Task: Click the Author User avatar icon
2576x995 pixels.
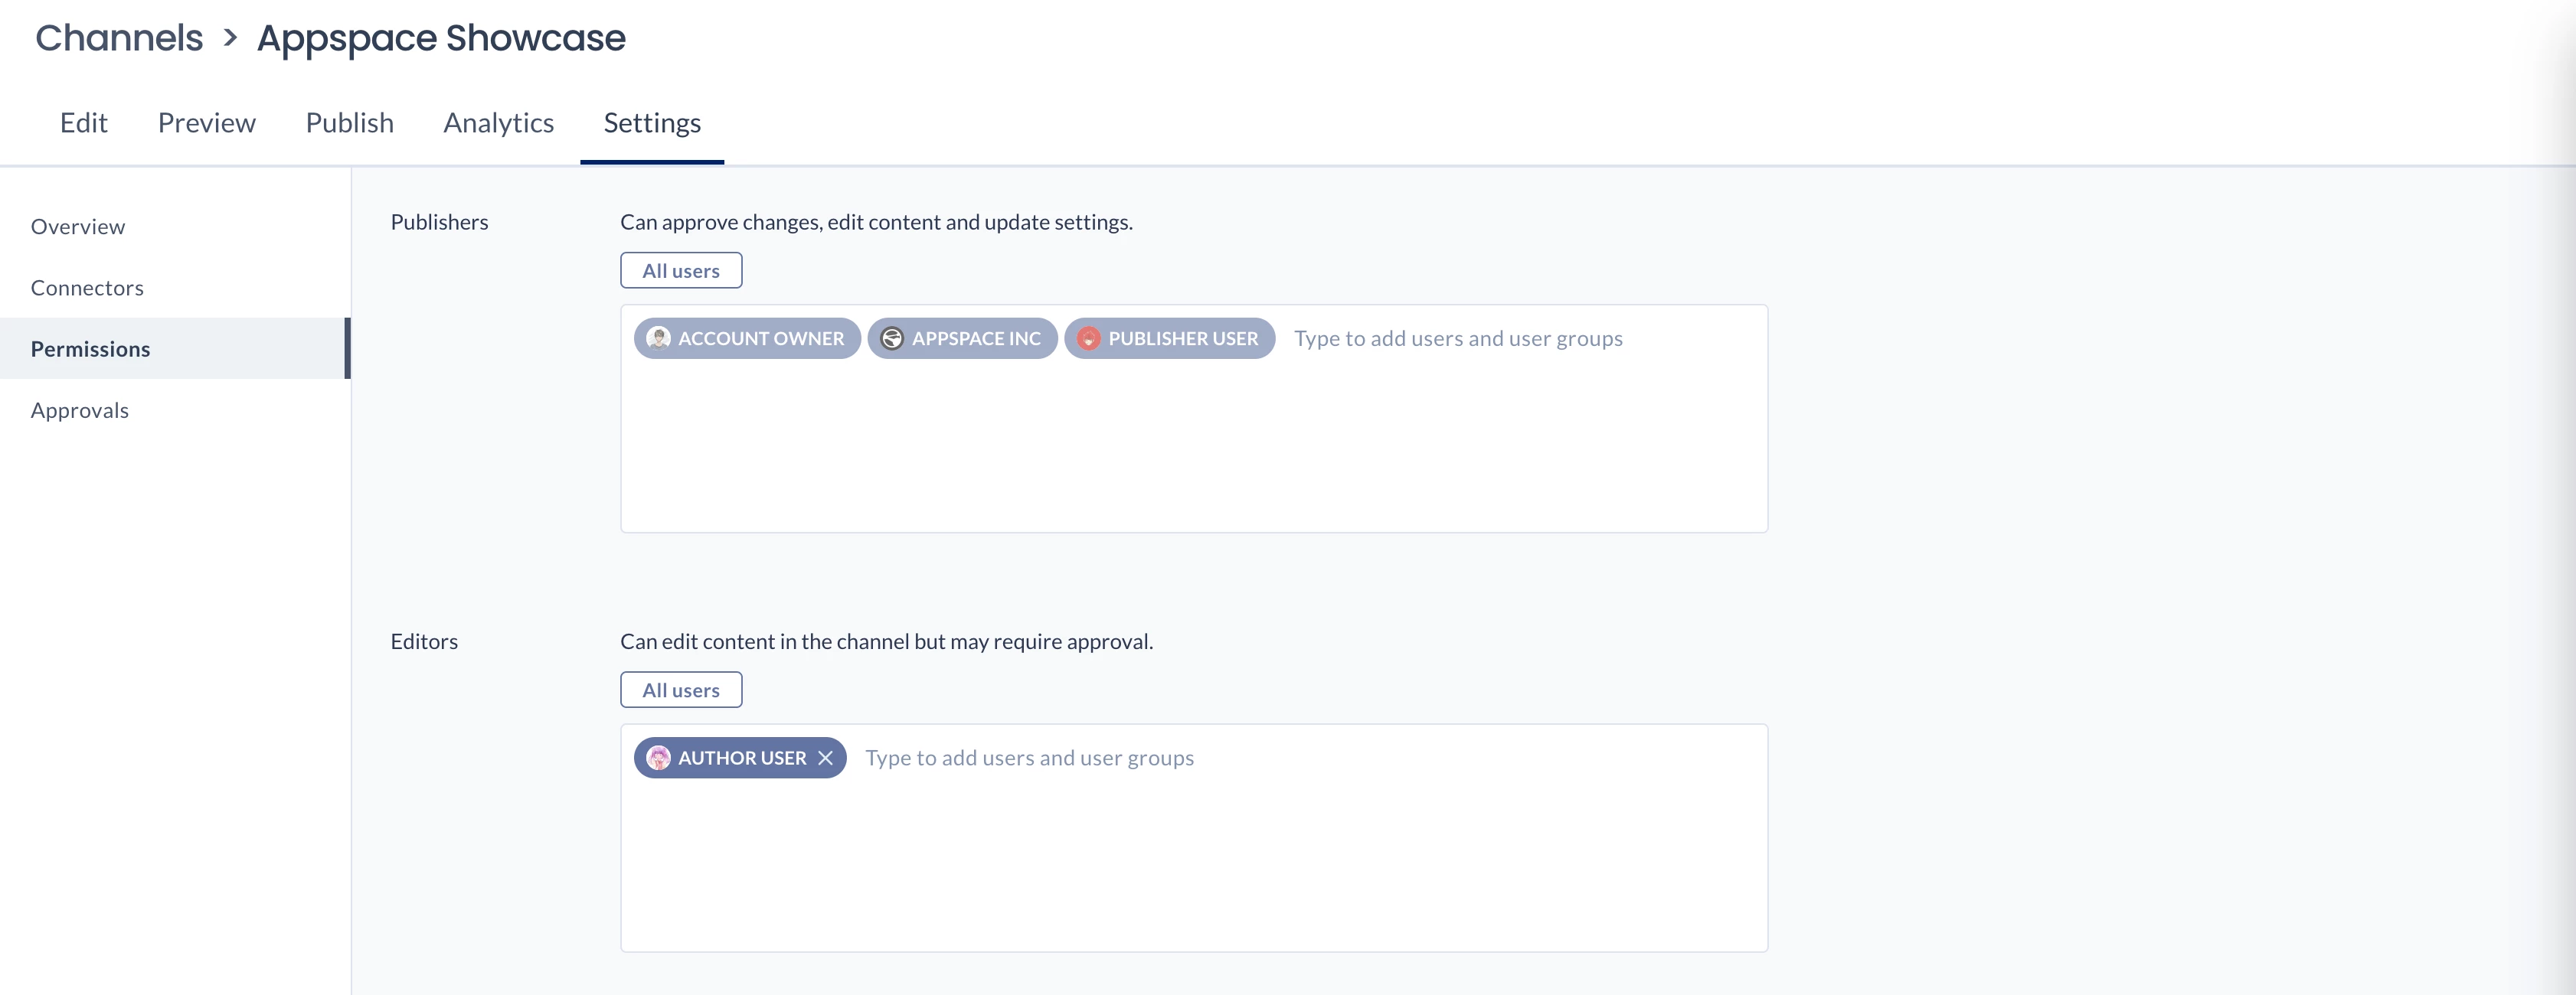Action: [x=658, y=758]
